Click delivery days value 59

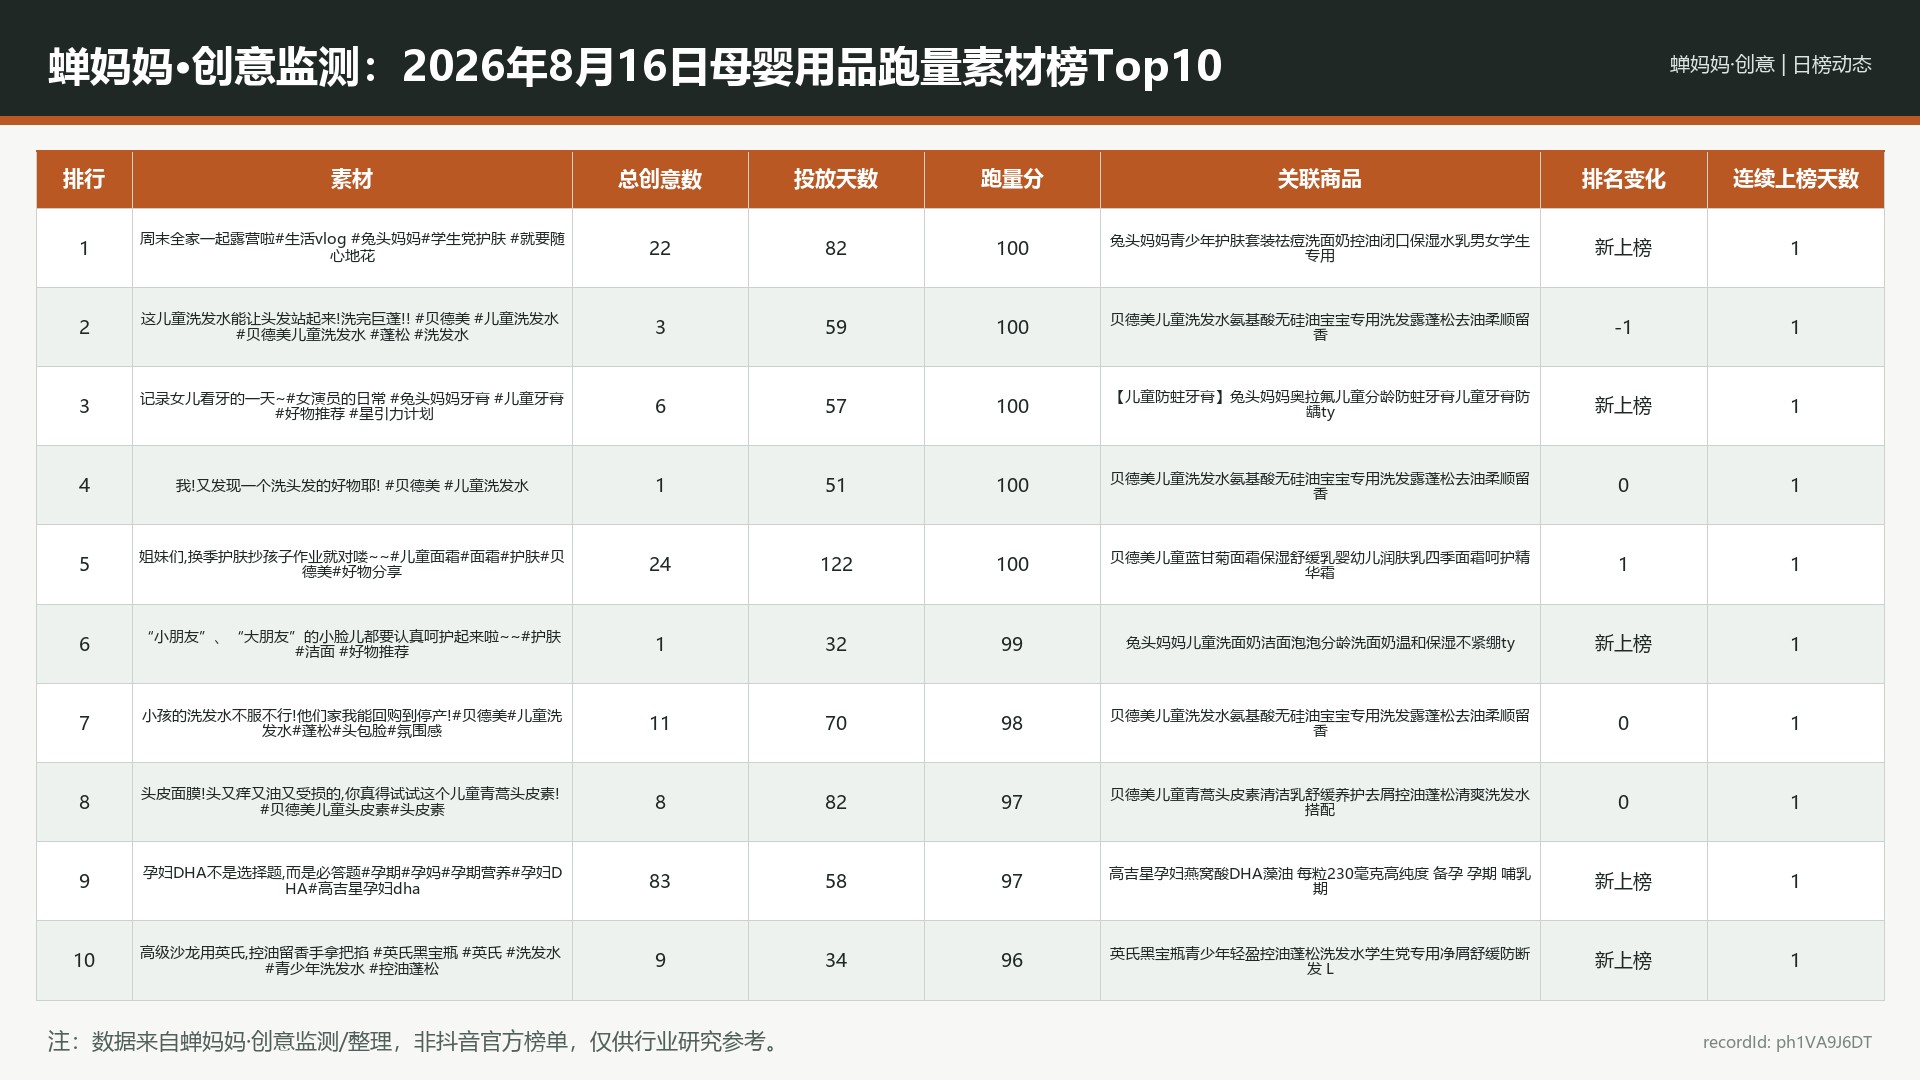(836, 327)
